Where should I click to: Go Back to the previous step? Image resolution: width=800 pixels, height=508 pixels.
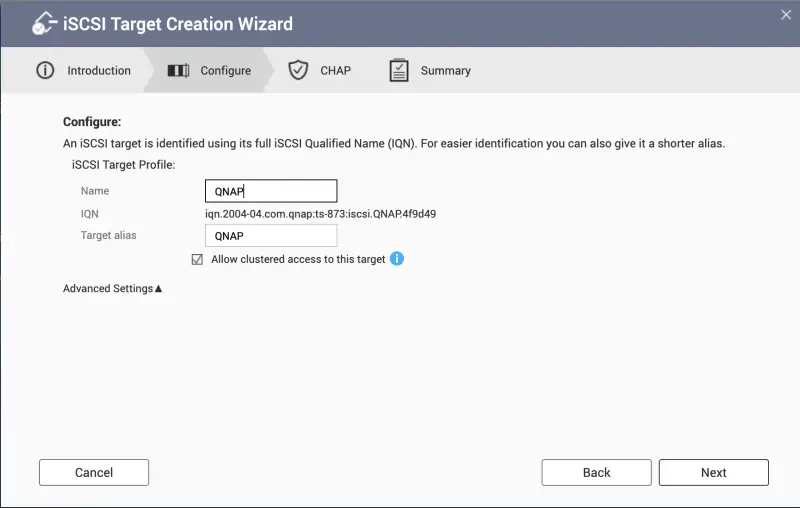[x=596, y=472]
